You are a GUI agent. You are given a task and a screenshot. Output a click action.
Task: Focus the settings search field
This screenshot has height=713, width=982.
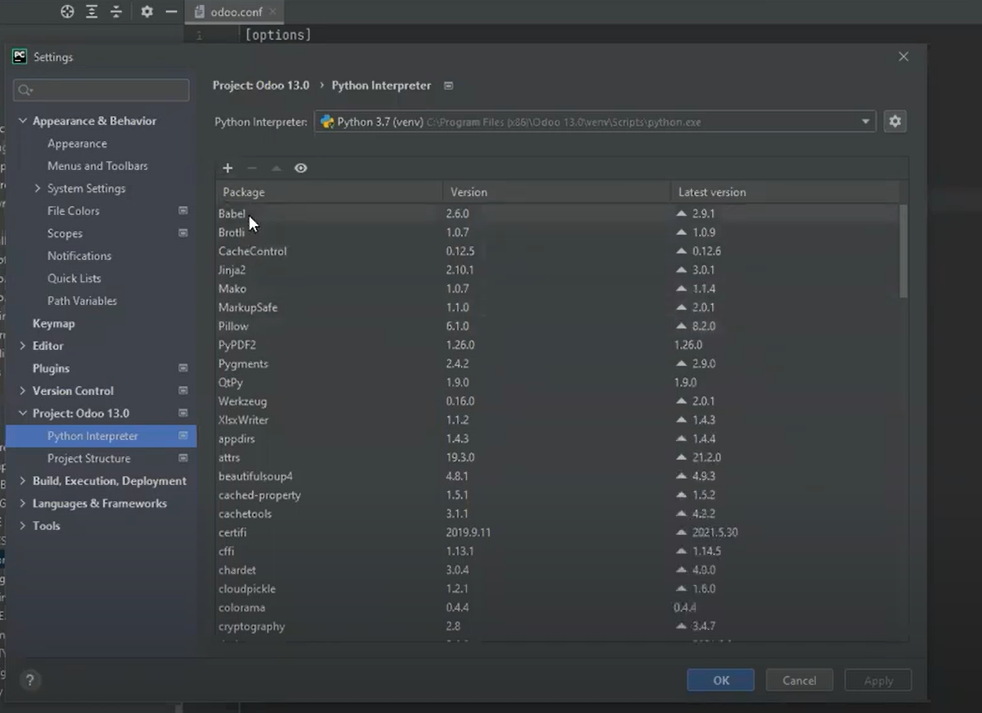pos(101,90)
